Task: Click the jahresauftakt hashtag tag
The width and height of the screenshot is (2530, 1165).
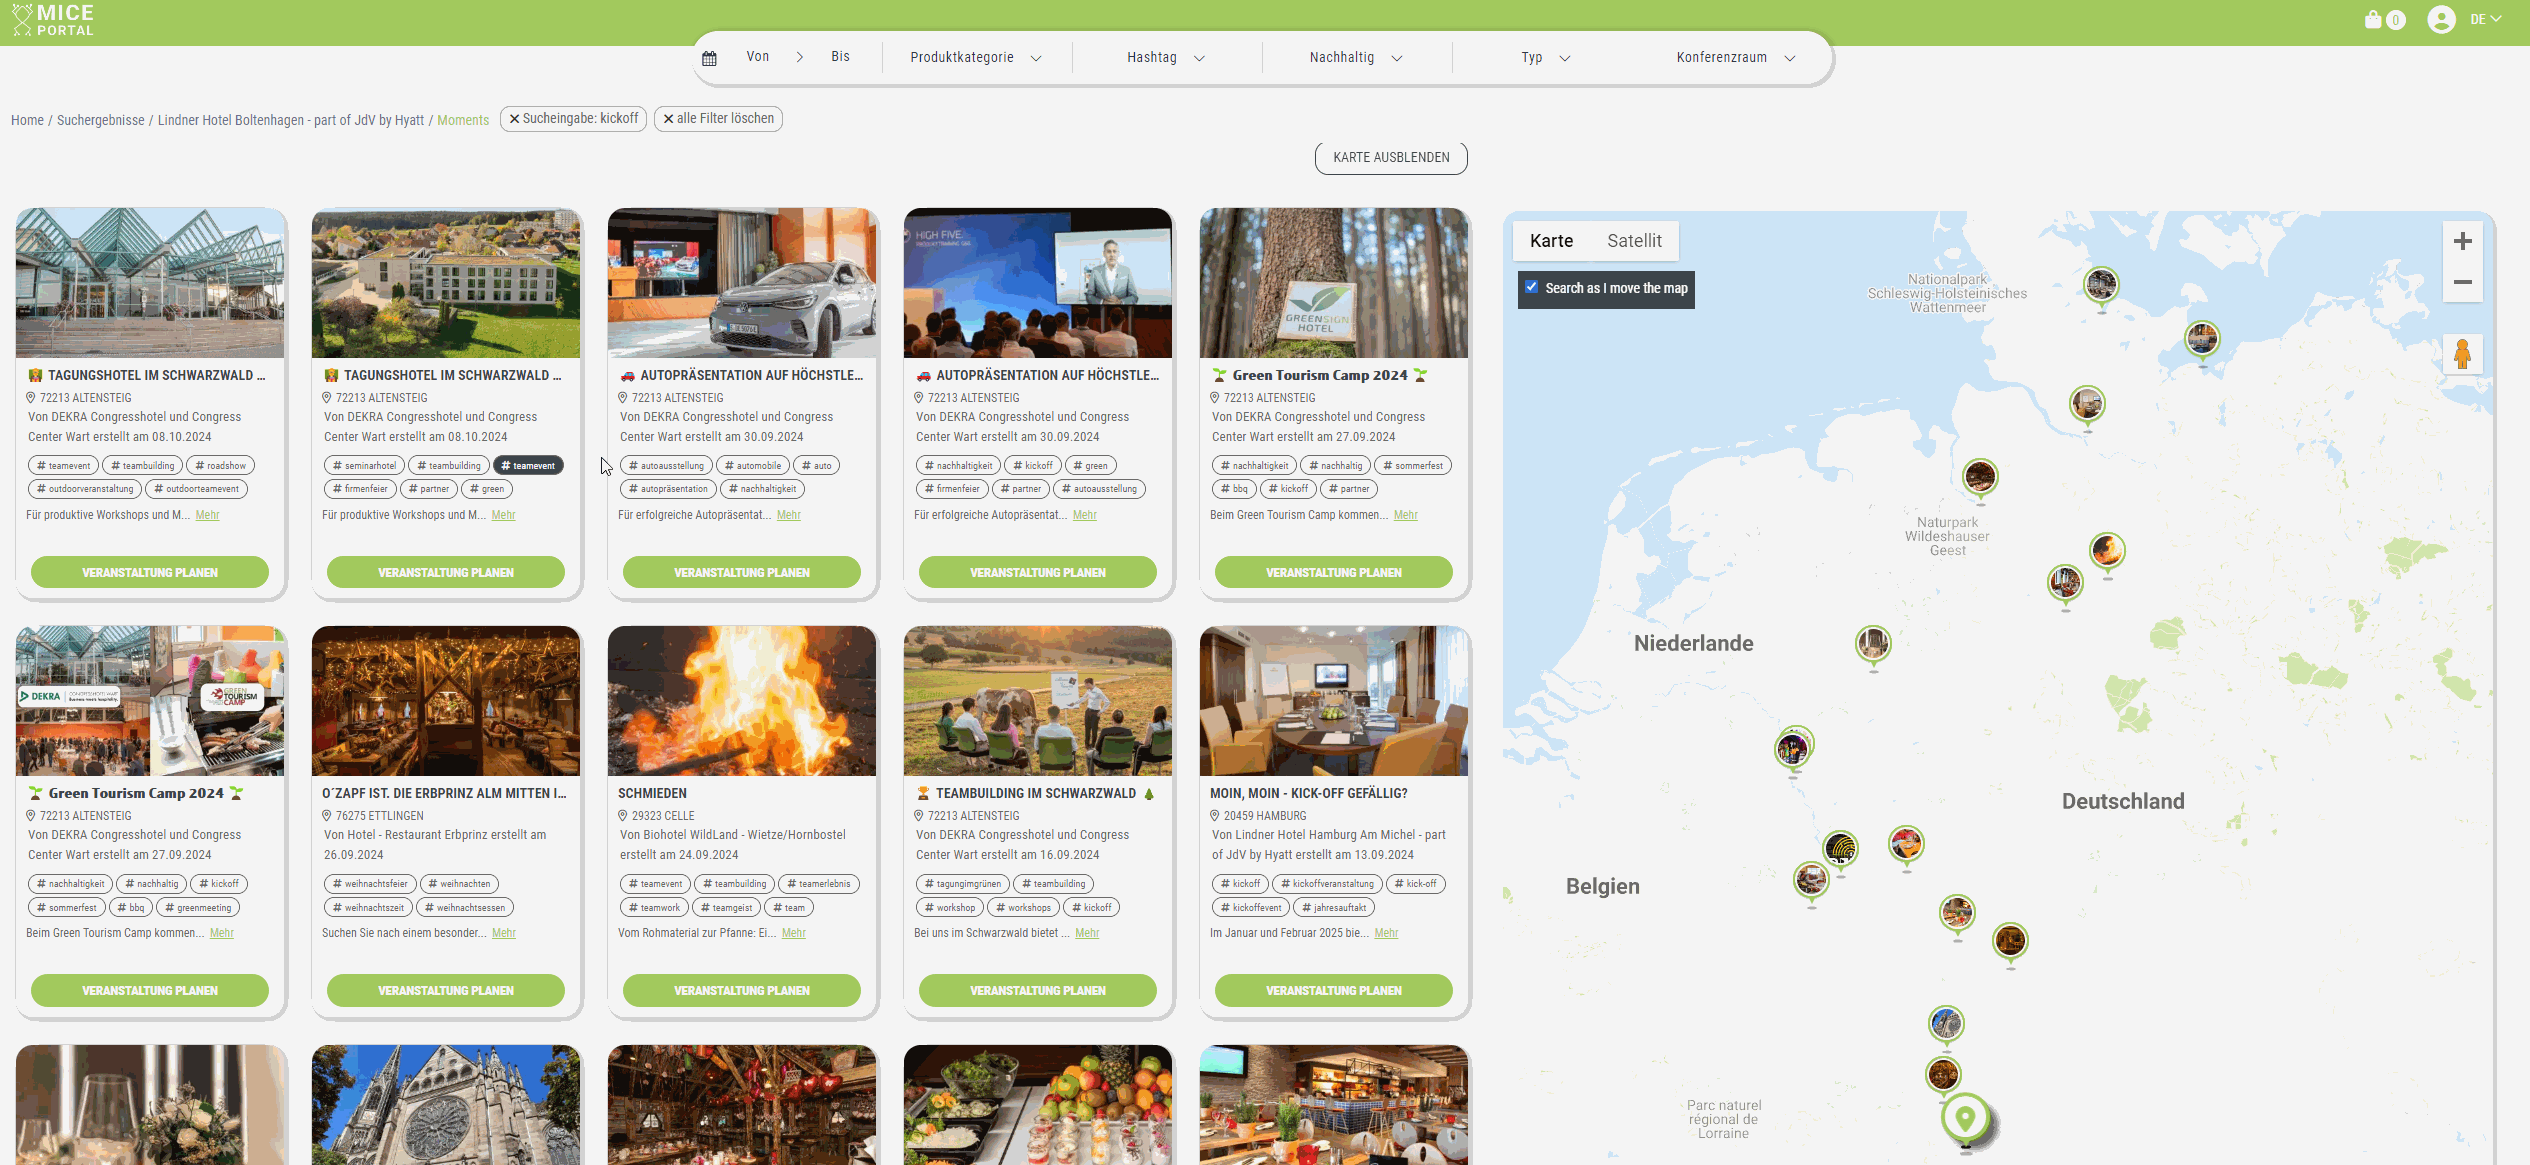Action: pyautogui.click(x=1334, y=908)
